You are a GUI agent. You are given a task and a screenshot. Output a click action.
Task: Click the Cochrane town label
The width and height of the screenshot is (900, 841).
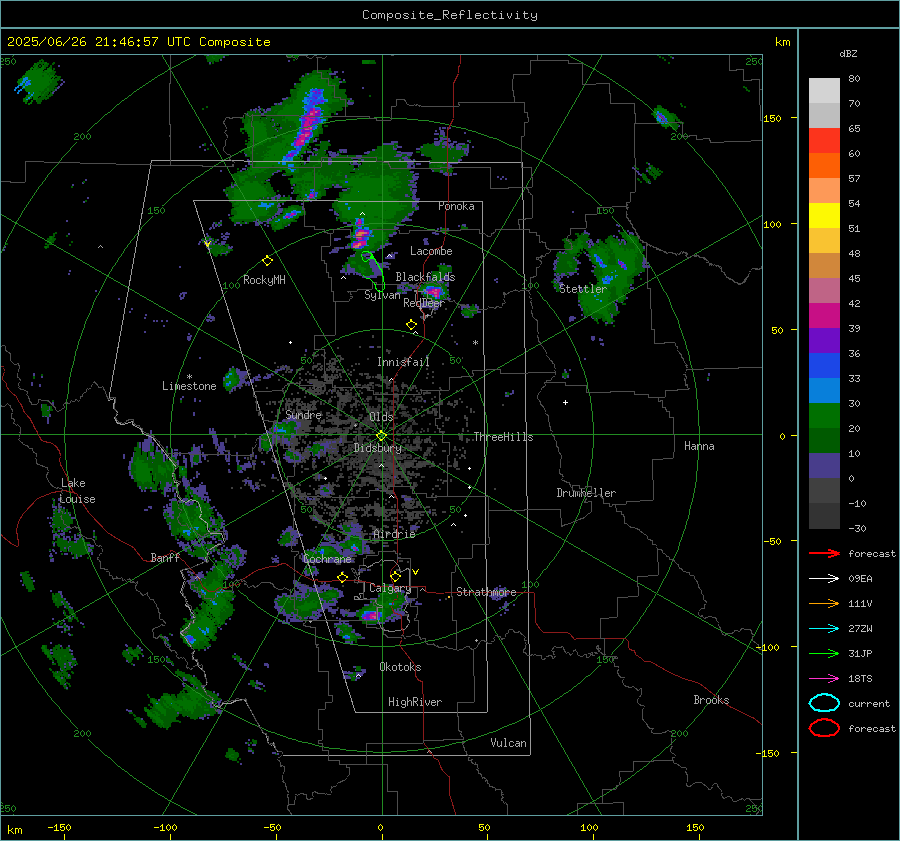click(327, 559)
